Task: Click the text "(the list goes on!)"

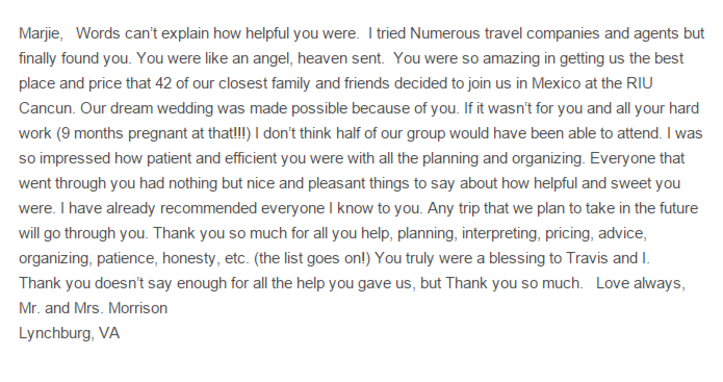Action: 312,258
